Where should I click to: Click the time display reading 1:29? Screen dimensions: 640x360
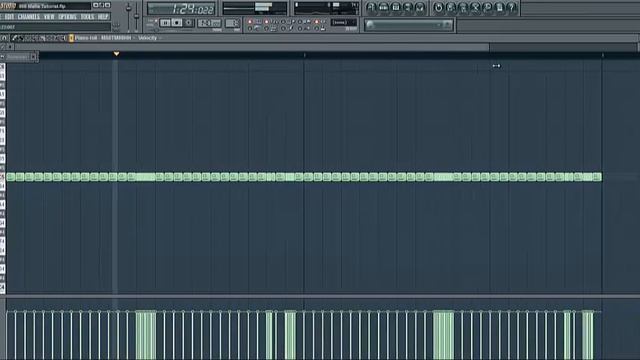181,9
